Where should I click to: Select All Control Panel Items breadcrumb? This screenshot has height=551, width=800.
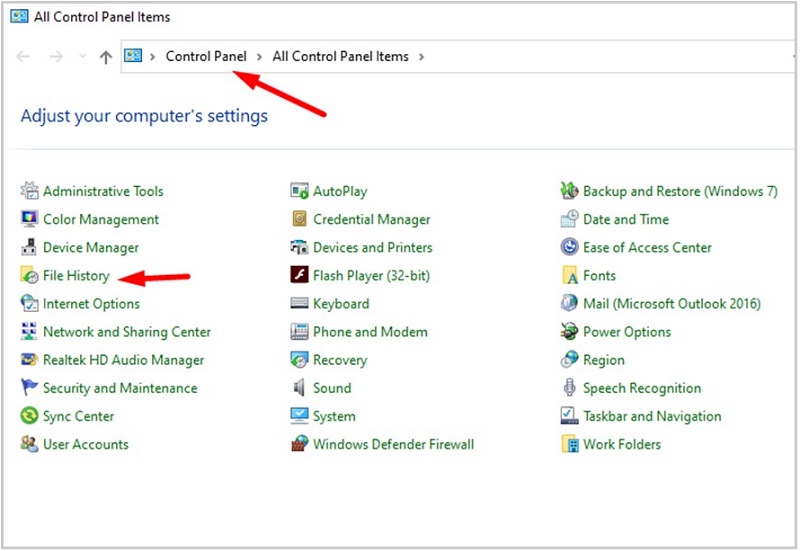click(x=340, y=57)
